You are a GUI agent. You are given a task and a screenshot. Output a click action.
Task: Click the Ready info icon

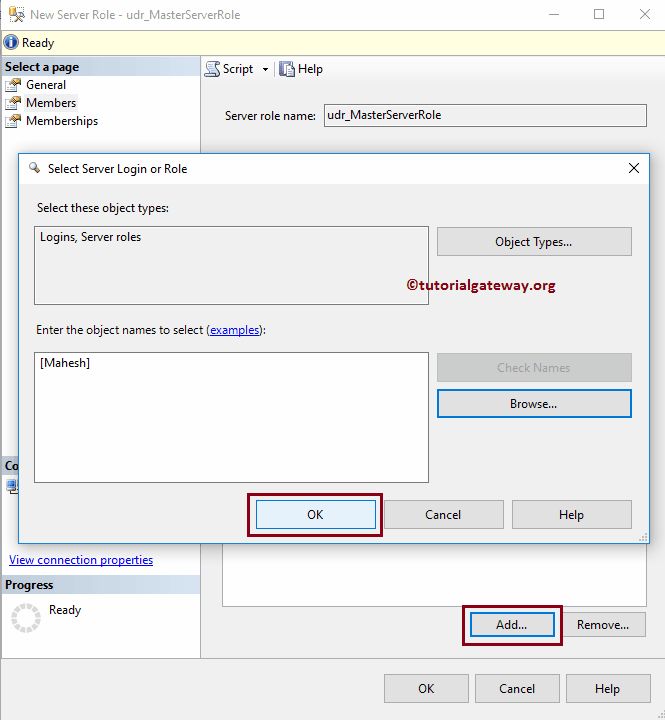coord(11,43)
